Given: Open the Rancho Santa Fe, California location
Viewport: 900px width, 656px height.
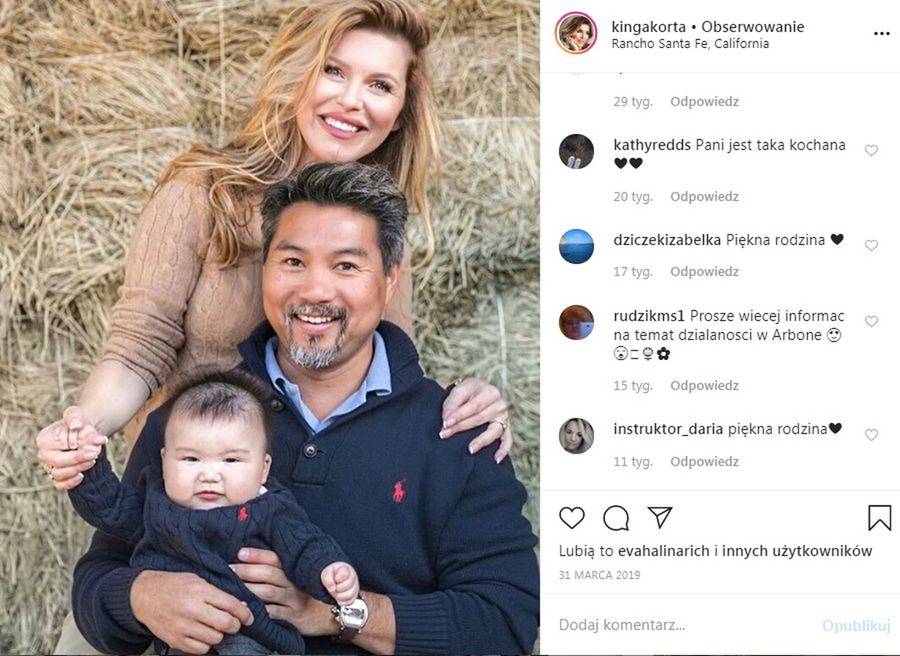Looking at the screenshot, I should click(690, 44).
